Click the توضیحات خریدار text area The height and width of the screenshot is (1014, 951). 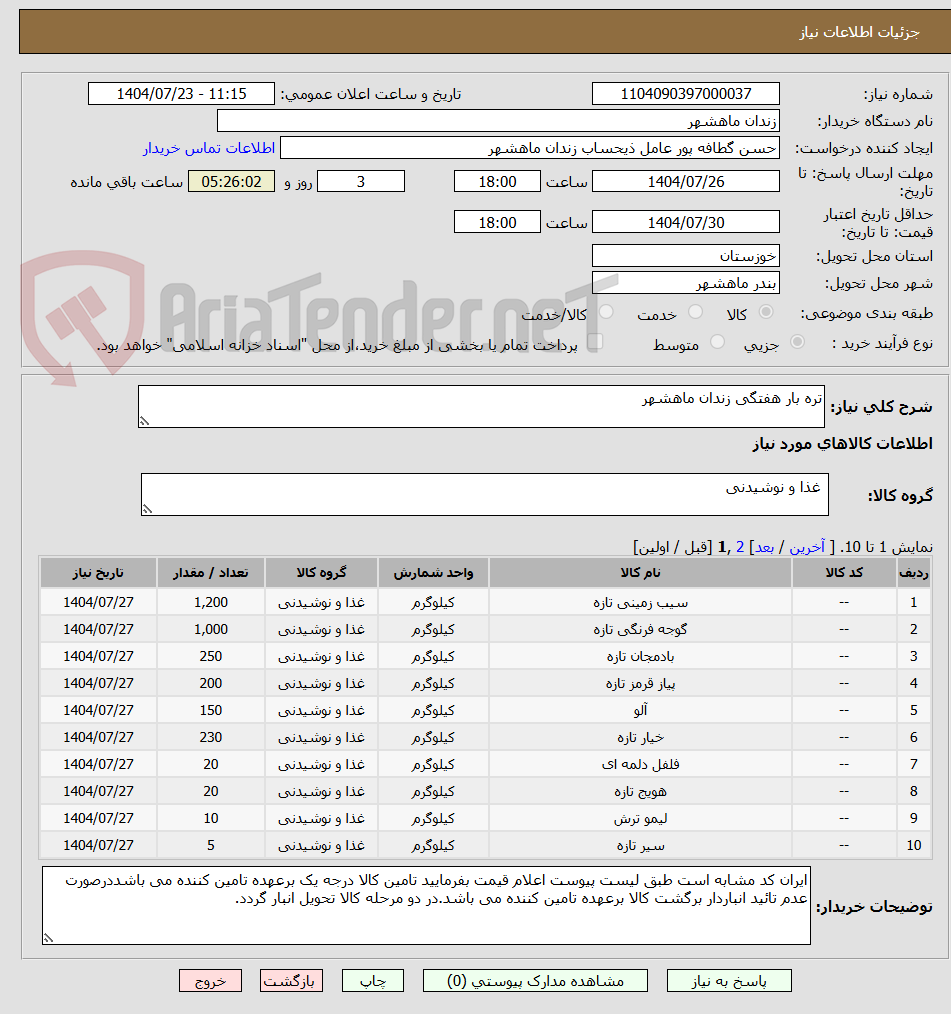[x=426, y=906]
